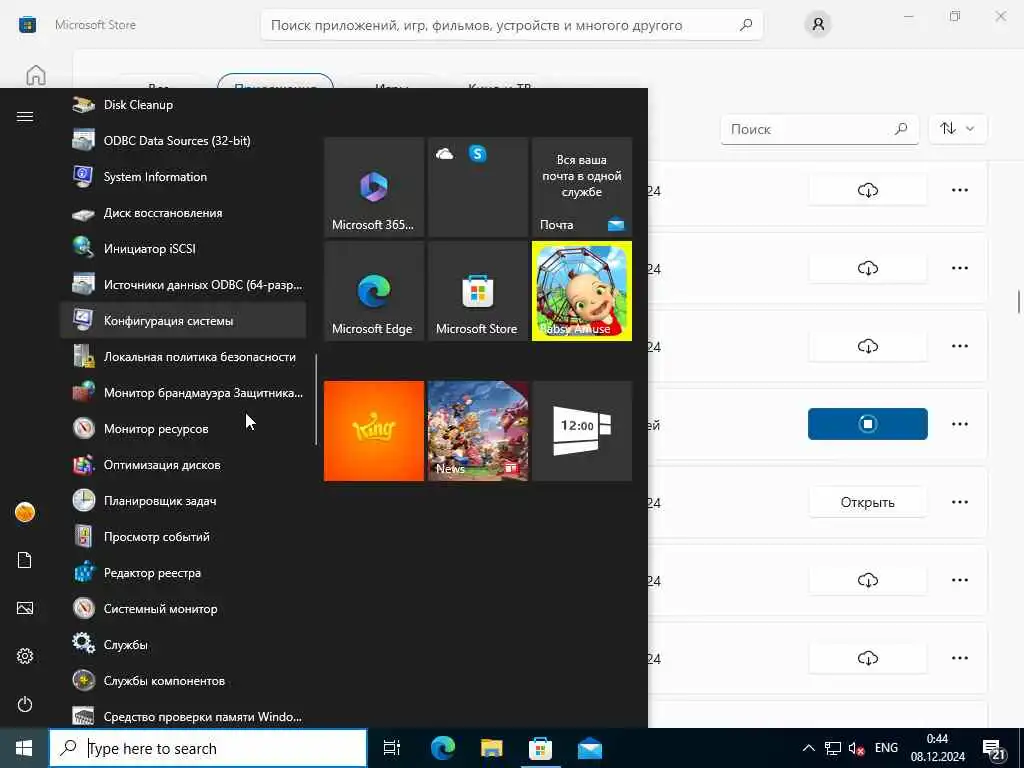The width and height of the screenshot is (1024, 768).
Task: Open Просмотр событий
Action: (183, 537)
